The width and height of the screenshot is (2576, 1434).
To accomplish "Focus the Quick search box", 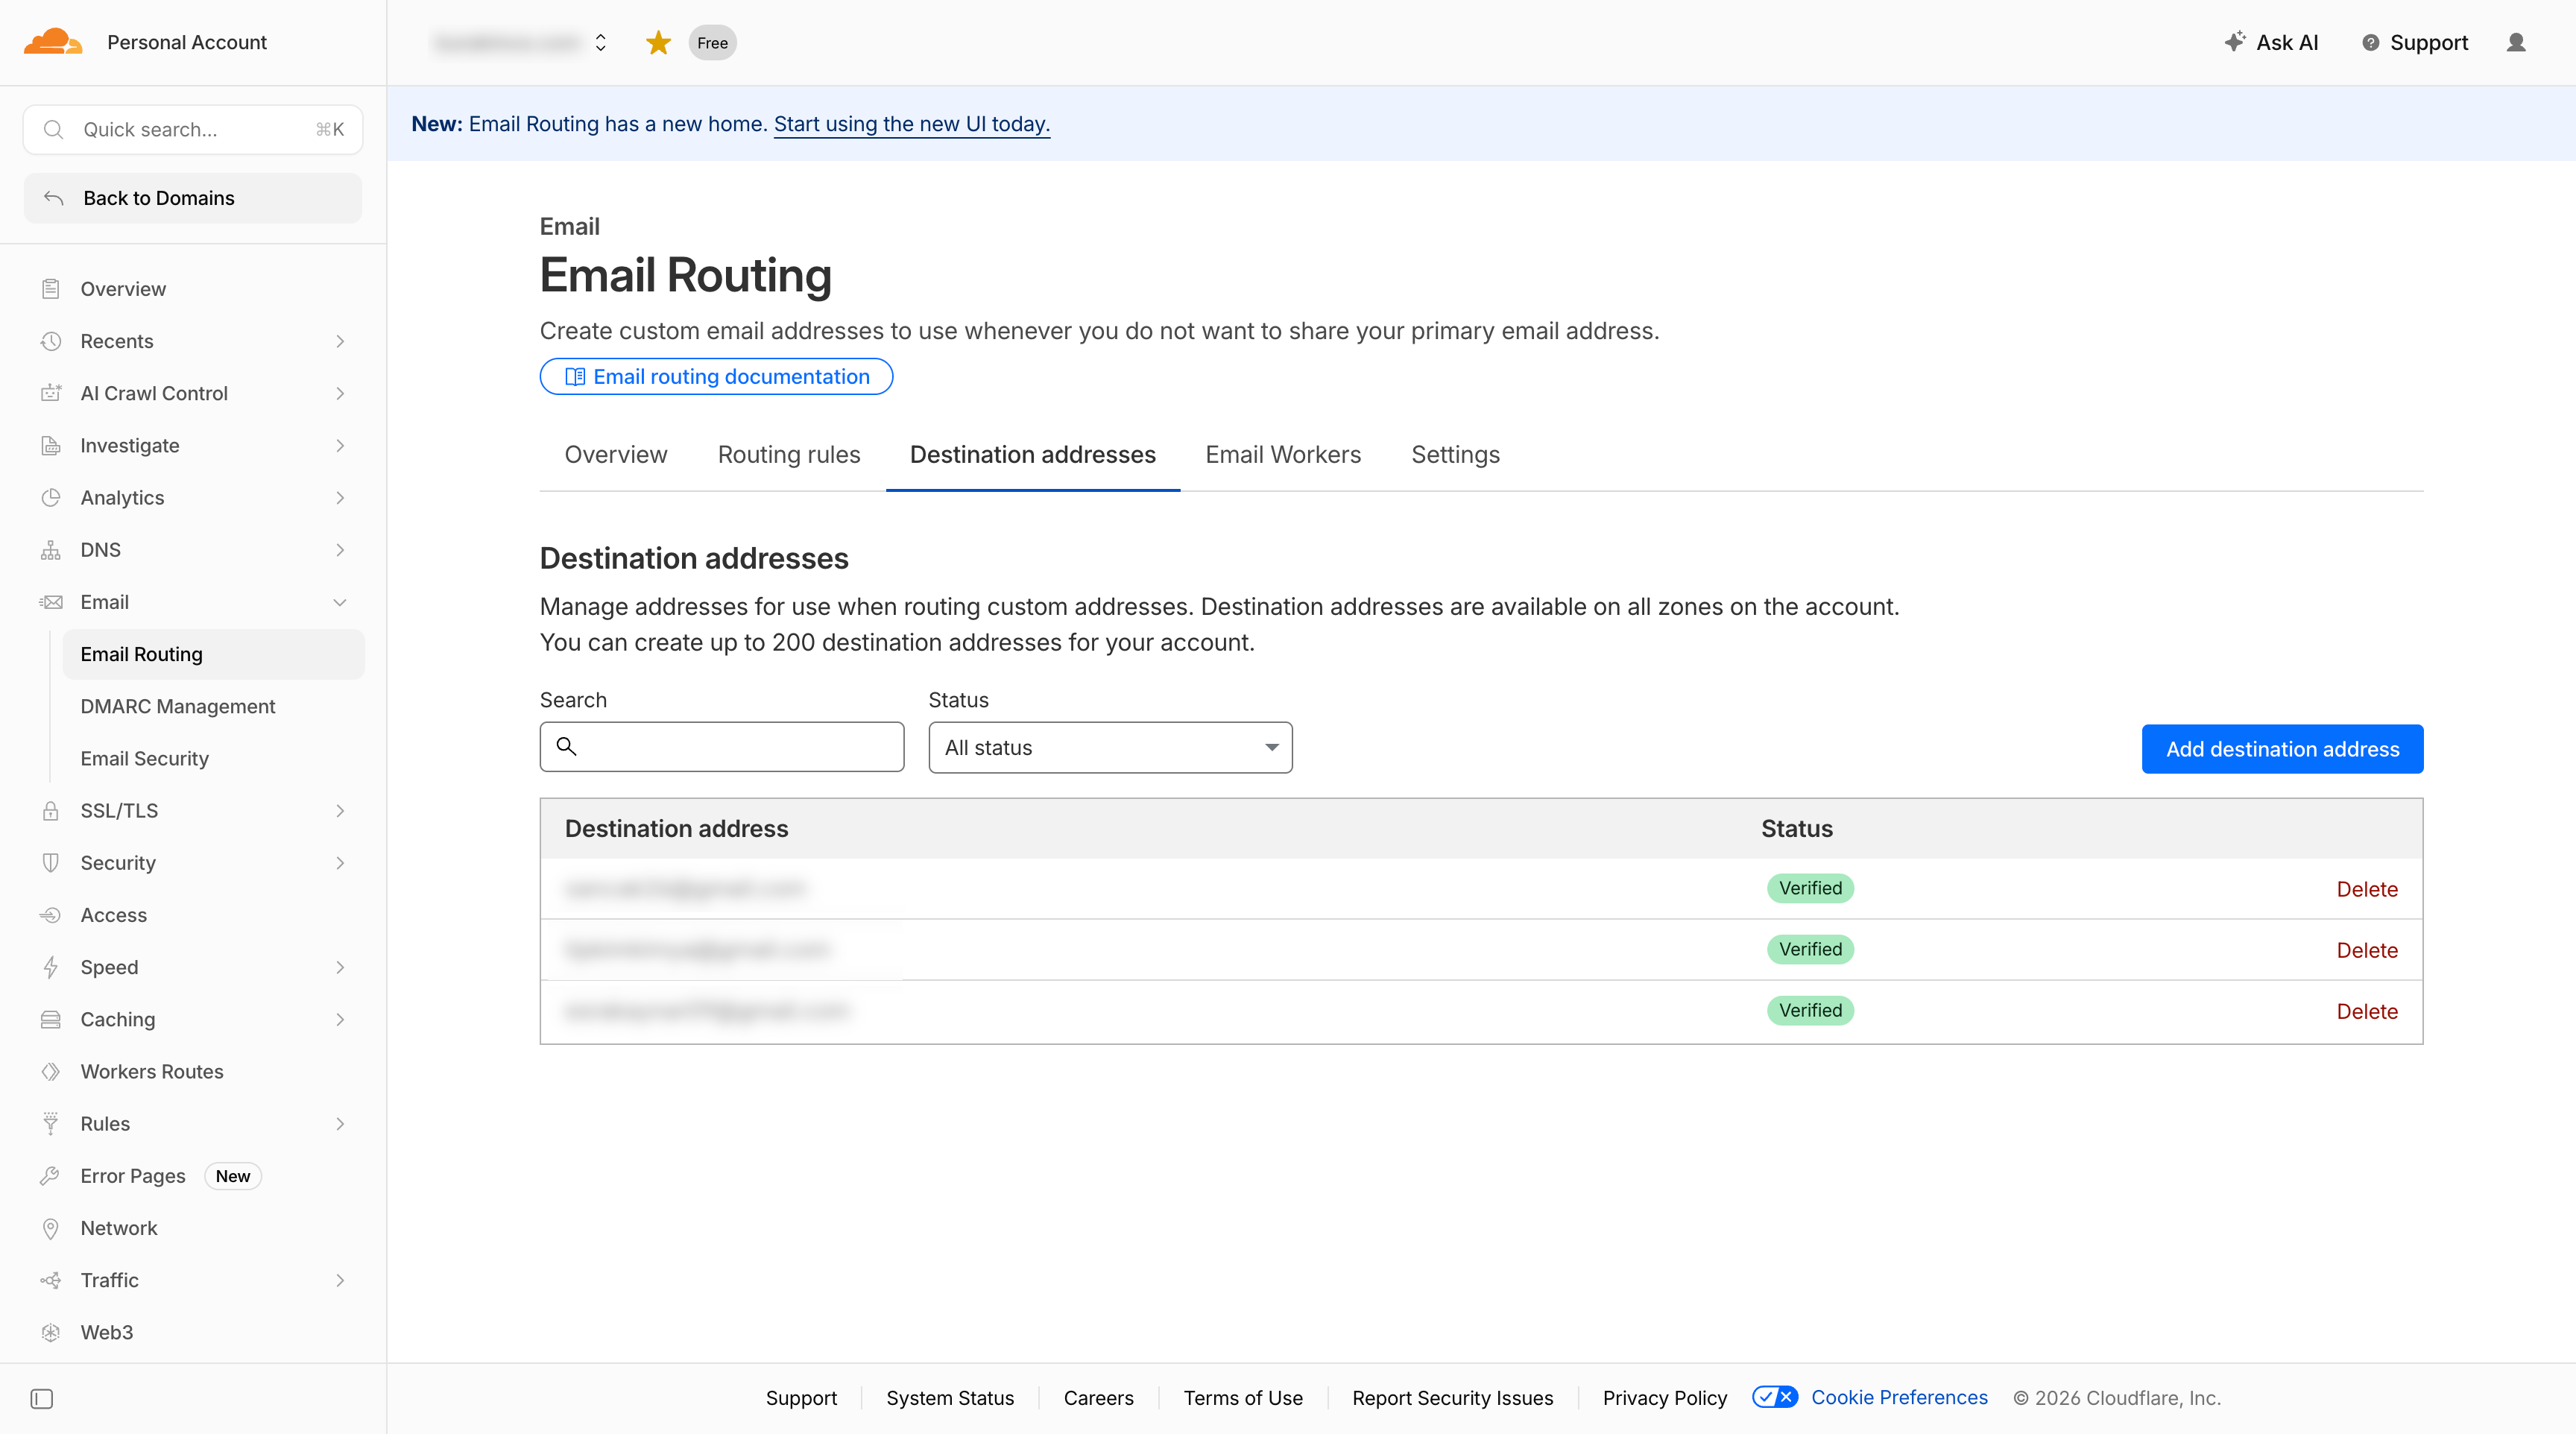I will pyautogui.click(x=193, y=130).
